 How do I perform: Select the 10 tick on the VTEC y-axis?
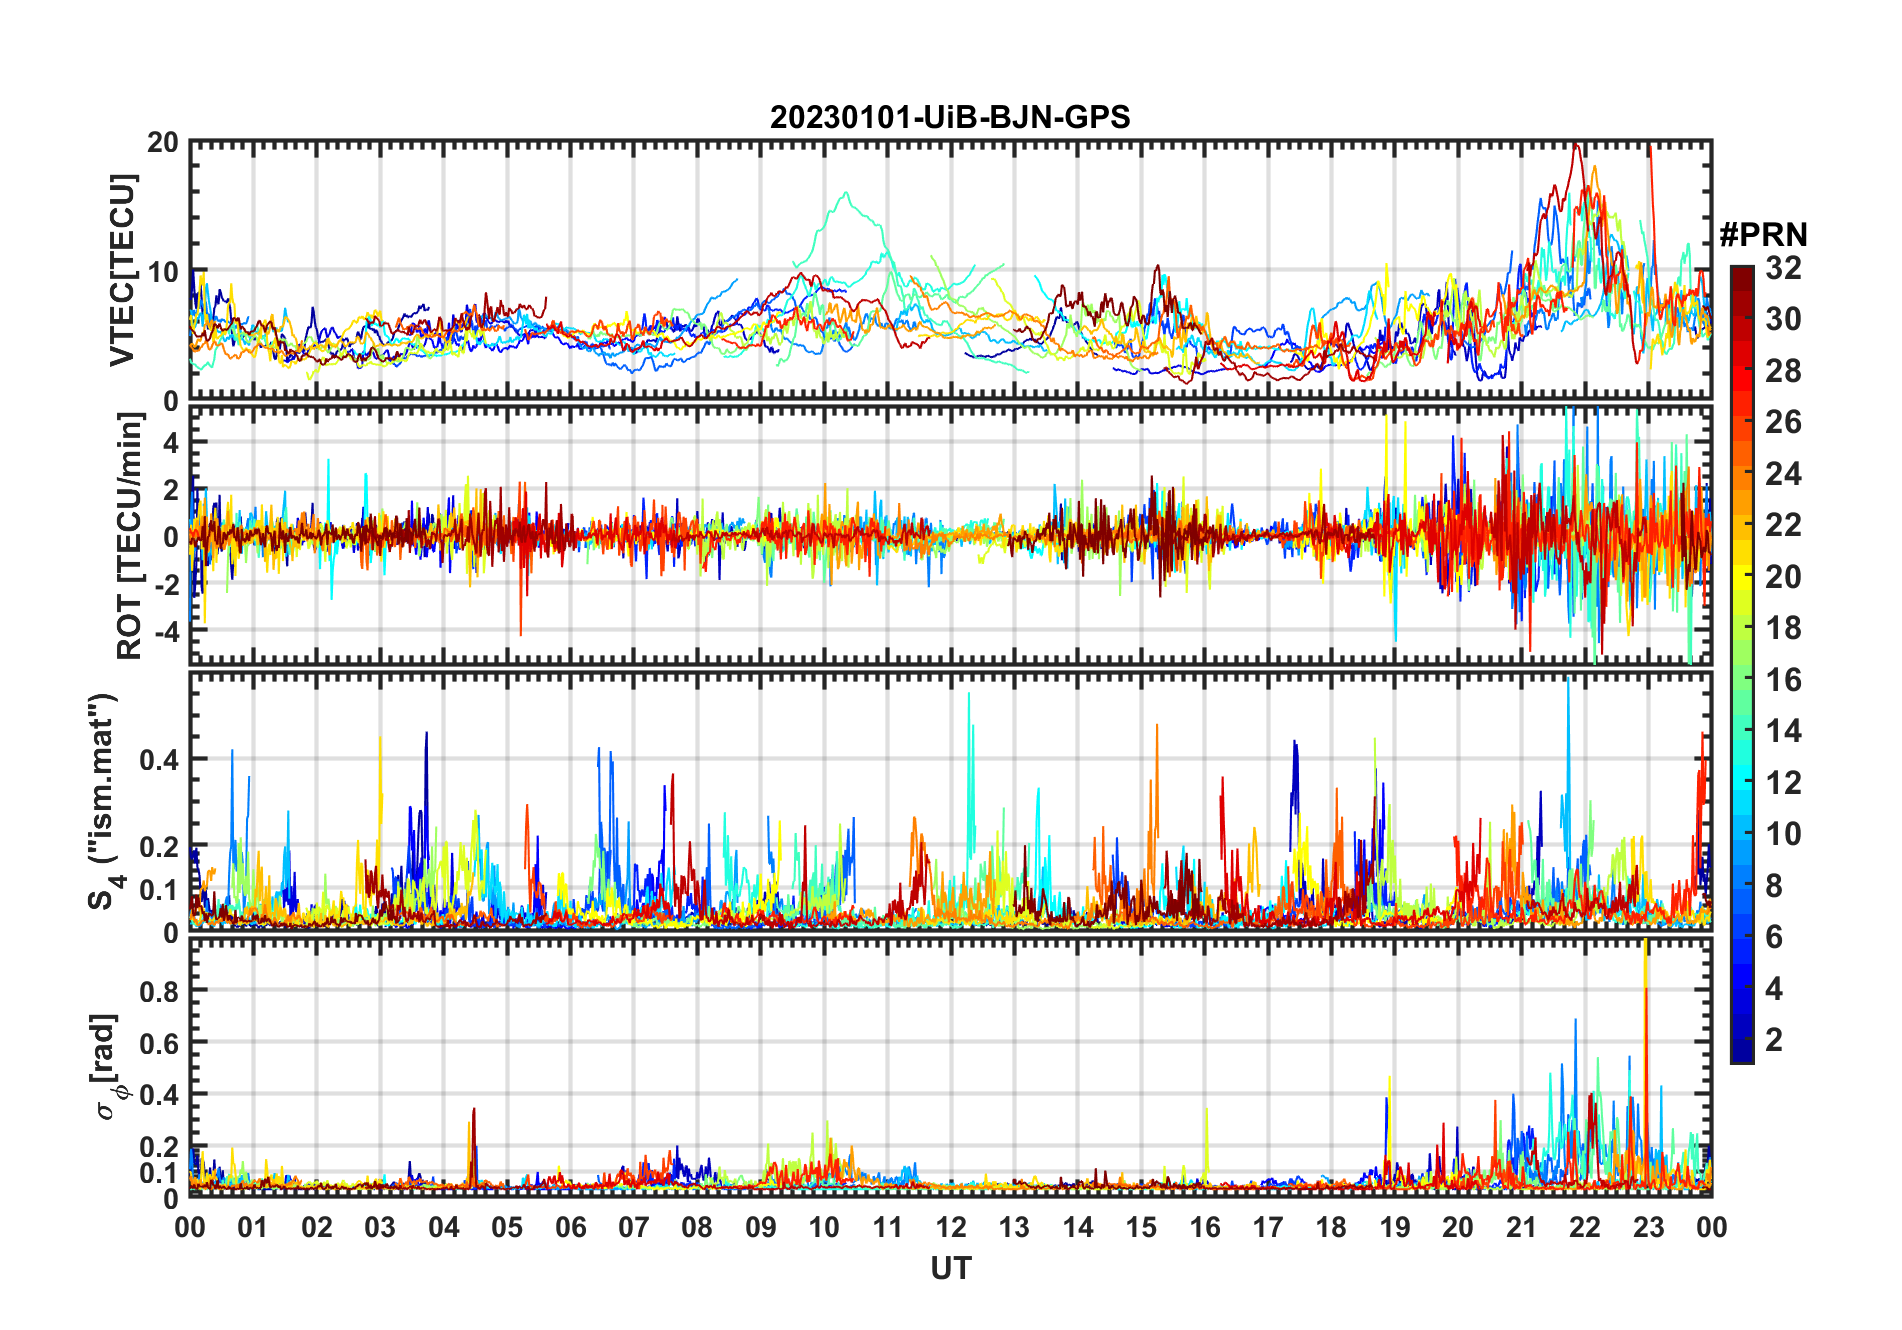pos(163,271)
